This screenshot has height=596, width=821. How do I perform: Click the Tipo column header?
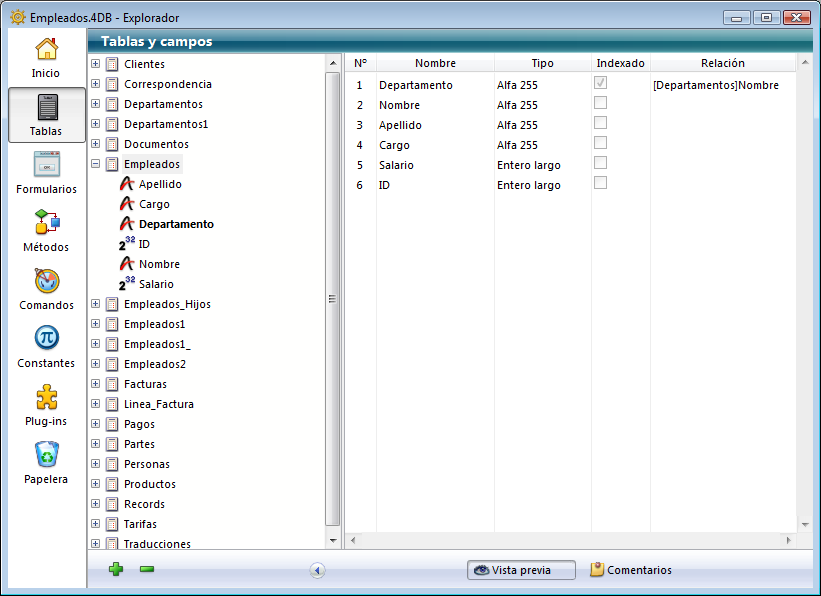click(x=542, y=63)
